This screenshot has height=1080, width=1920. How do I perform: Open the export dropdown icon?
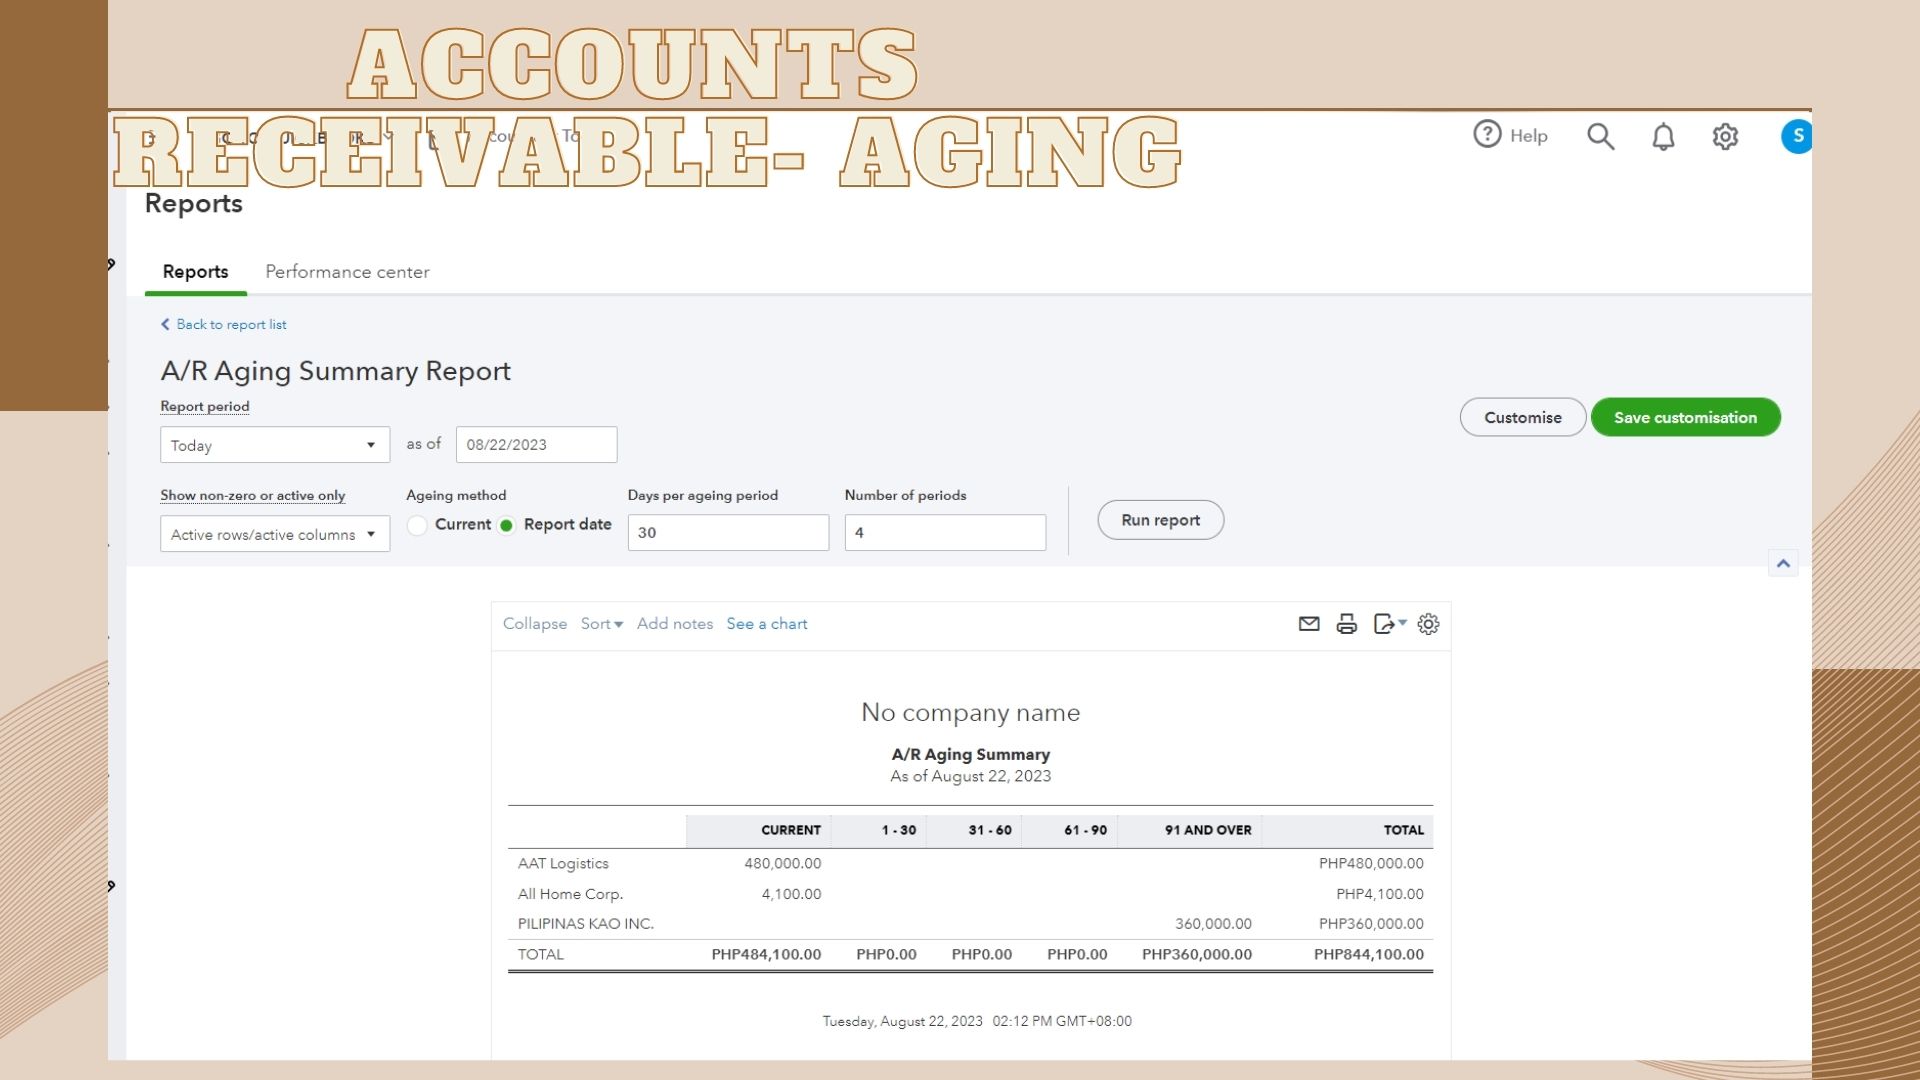[x=1389, y=624]
